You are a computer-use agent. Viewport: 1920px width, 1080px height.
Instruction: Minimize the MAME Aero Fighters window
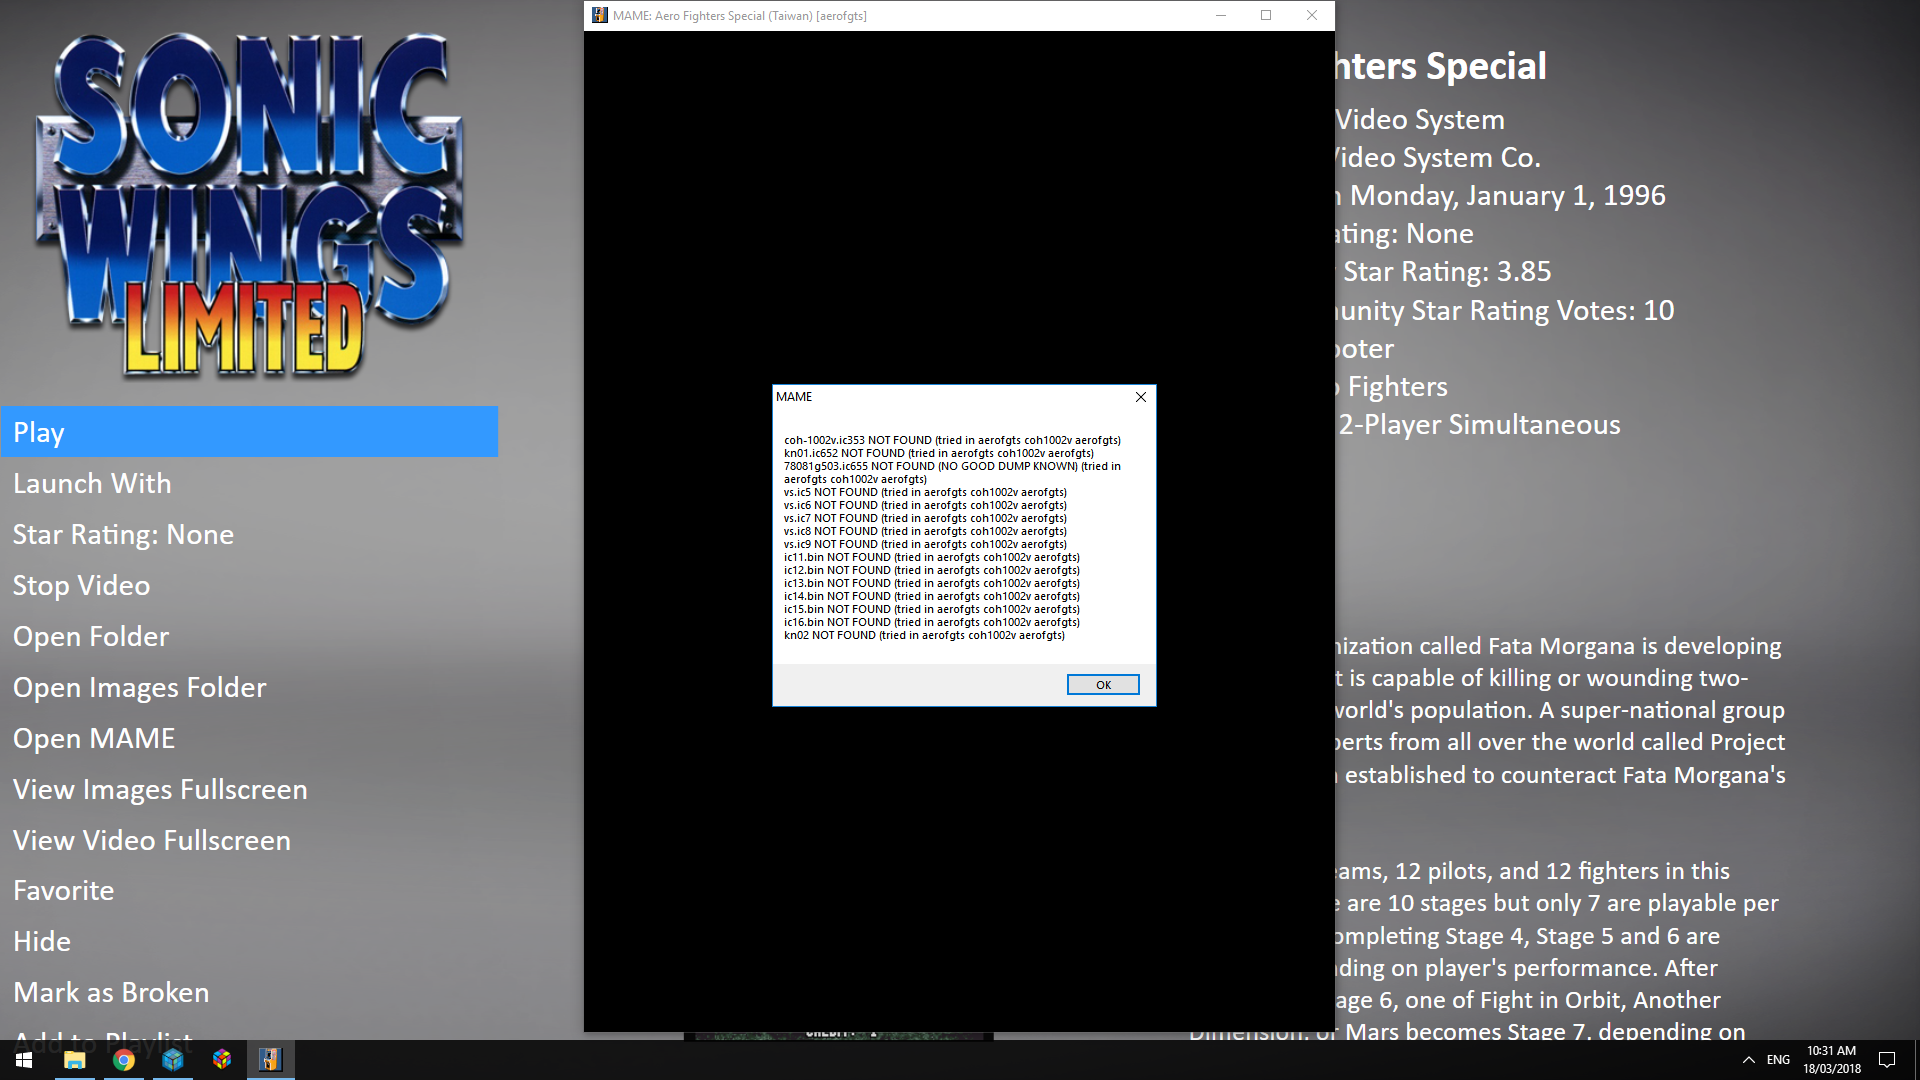[x=1220, y=15]
